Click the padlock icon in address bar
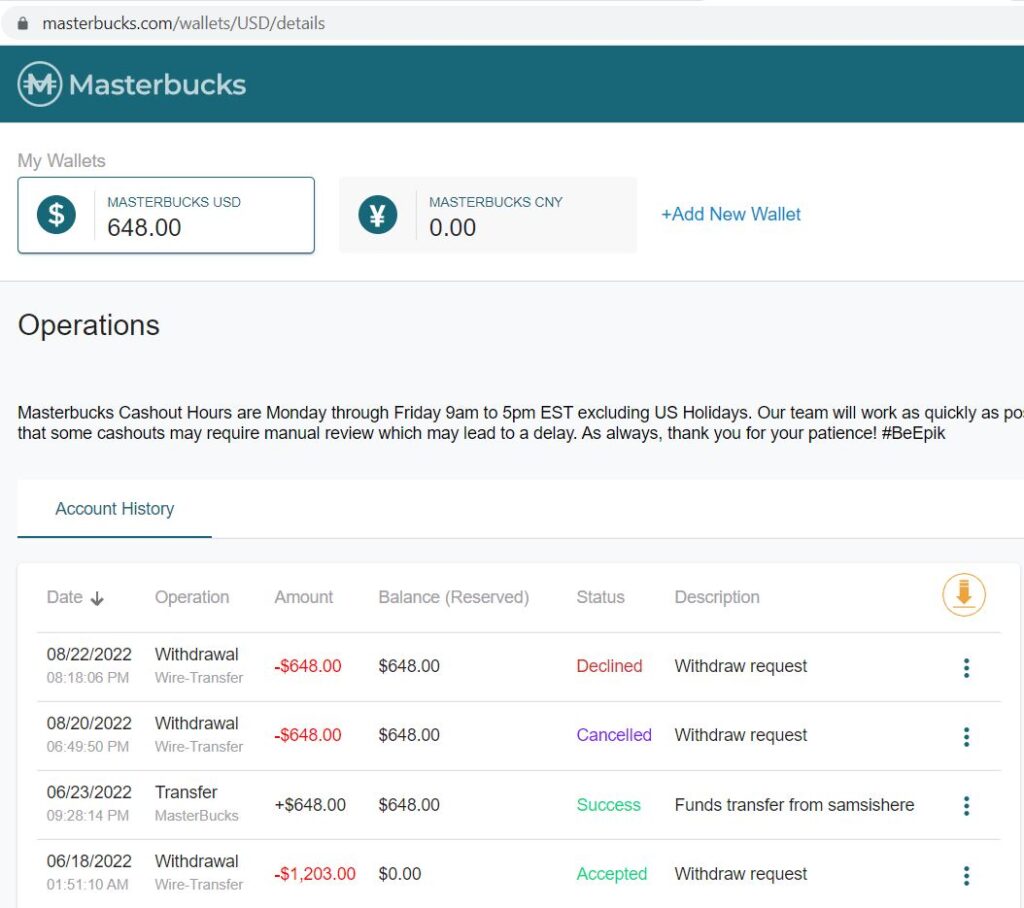This screenshot has width=1024, height=908. click(23, 24)
